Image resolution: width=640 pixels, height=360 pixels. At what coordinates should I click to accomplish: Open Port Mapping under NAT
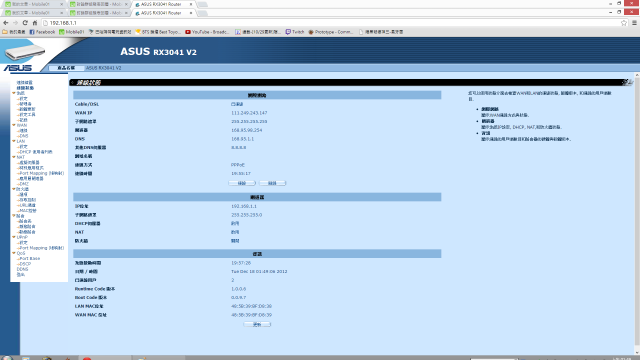[x=42, y=173]
